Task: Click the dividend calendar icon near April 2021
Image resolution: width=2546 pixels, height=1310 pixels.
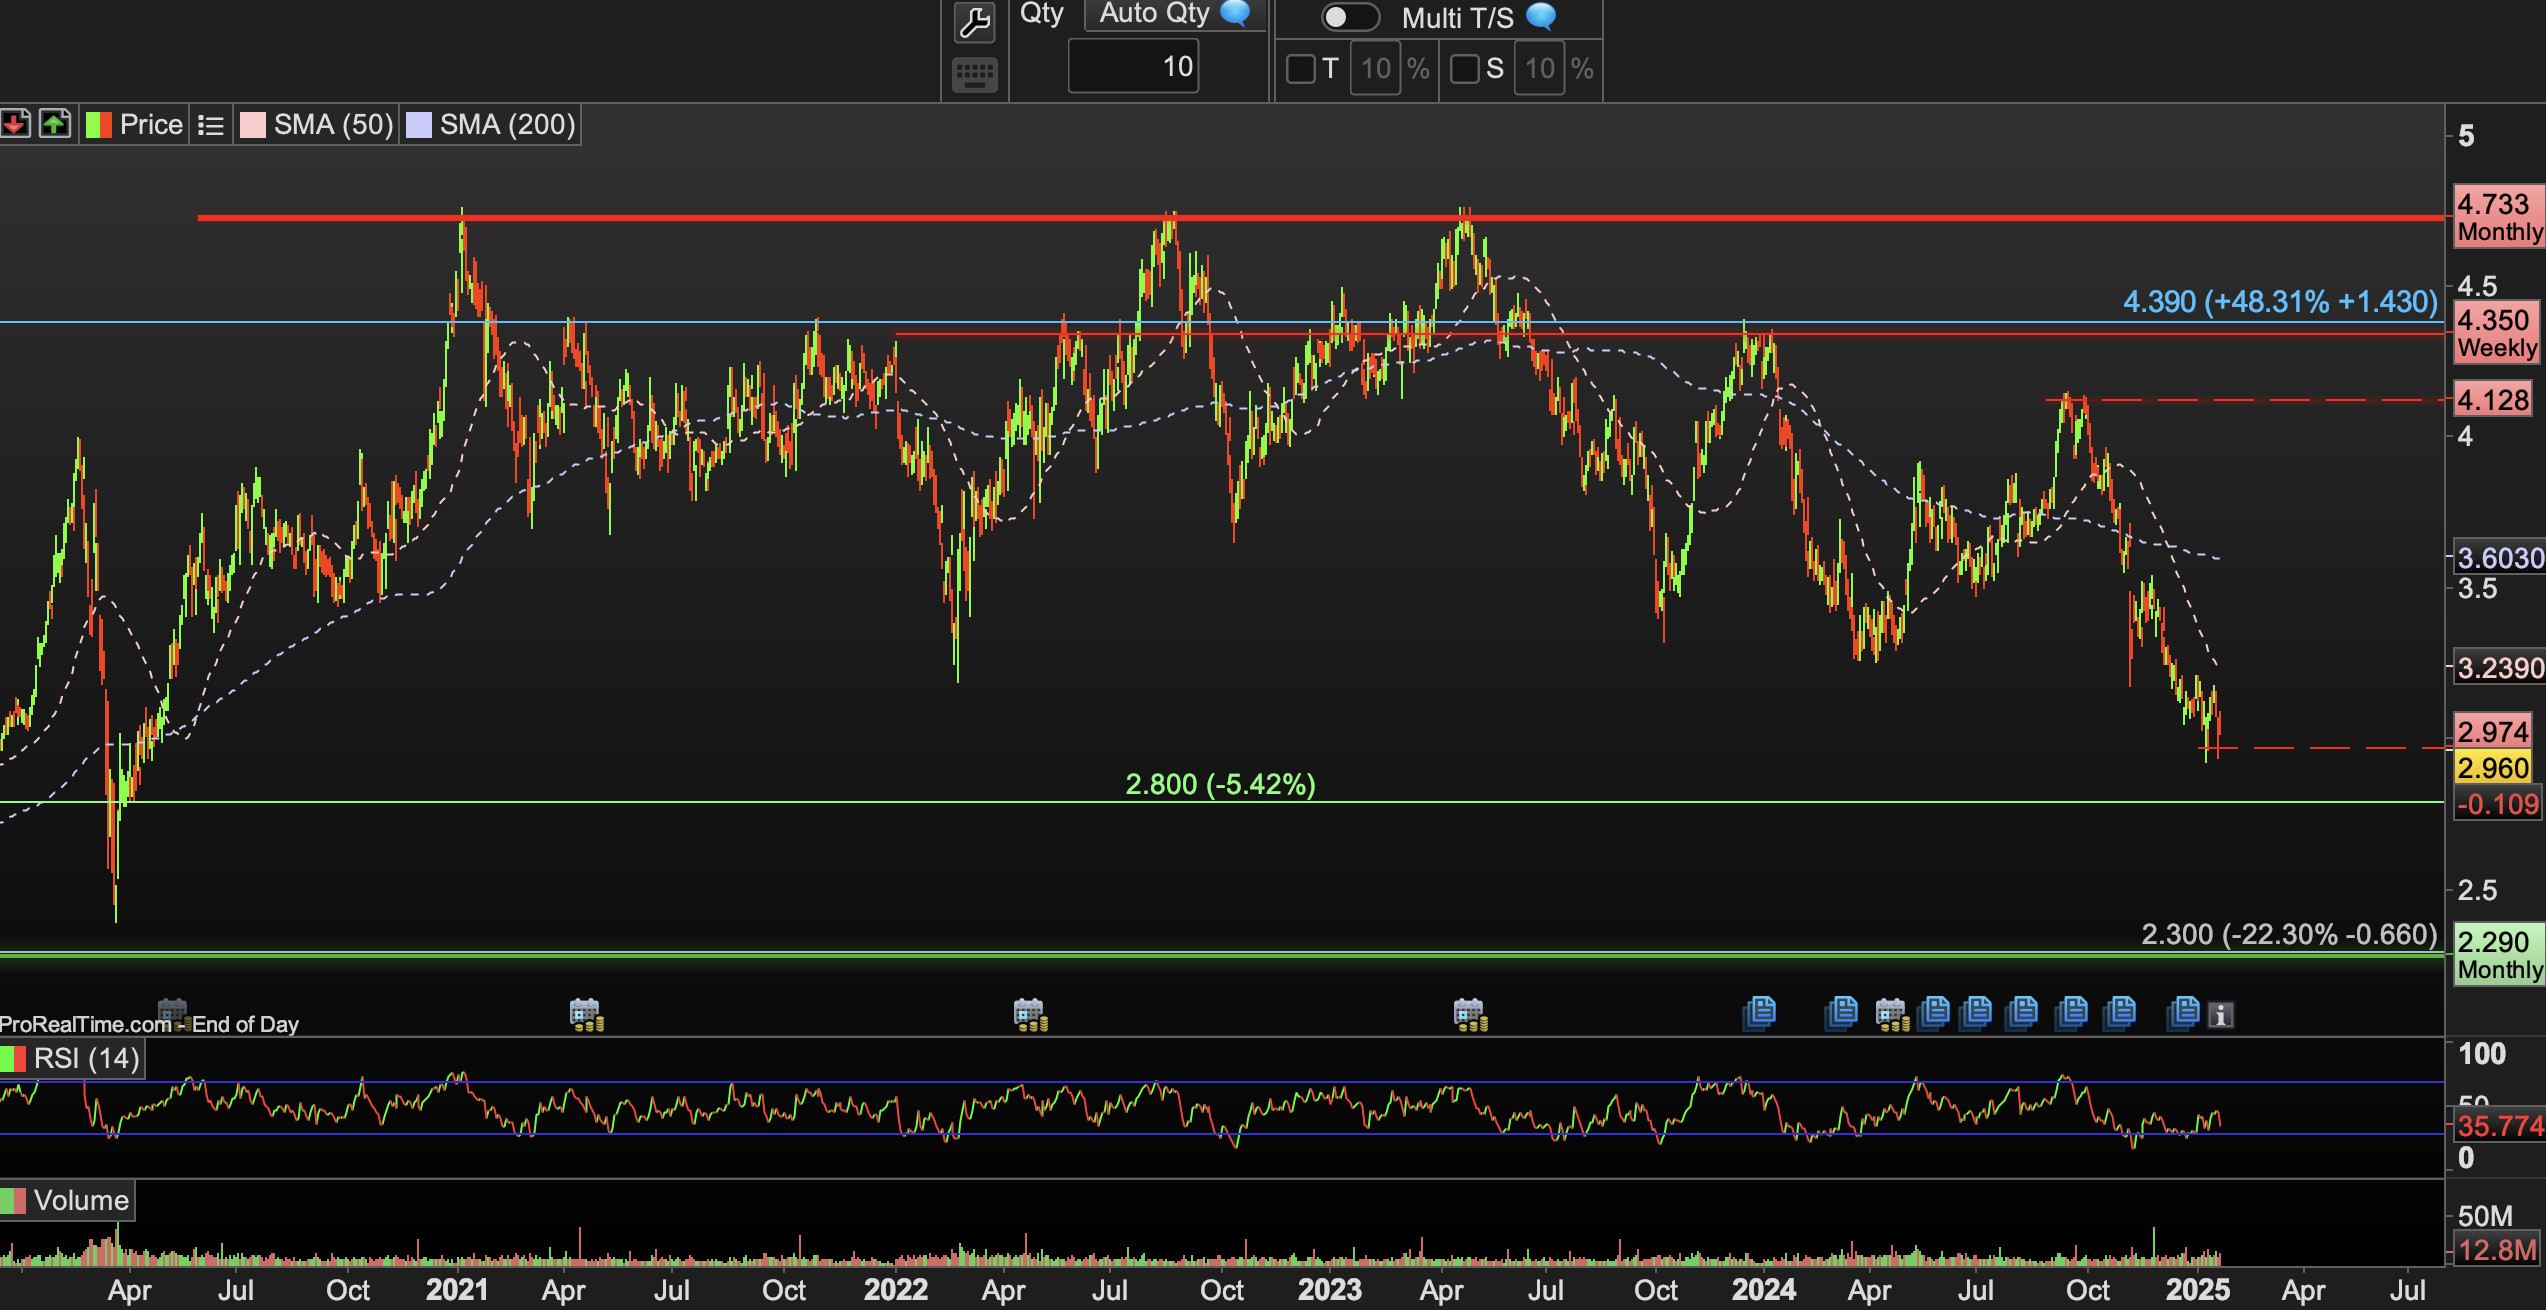Action: coord(586,1014)
